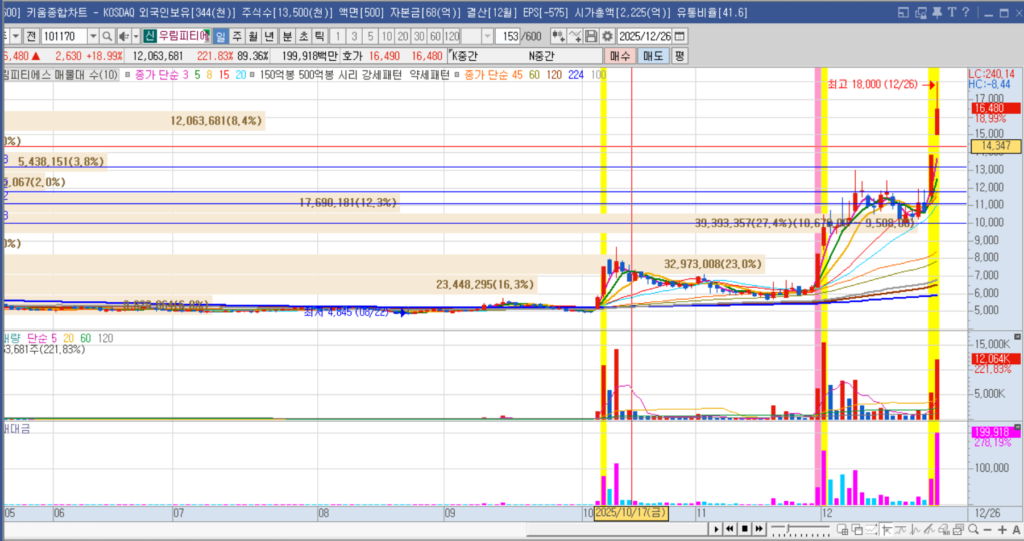
Task: Save the chart with the floppy disk icon
Action: click(591, 36)
